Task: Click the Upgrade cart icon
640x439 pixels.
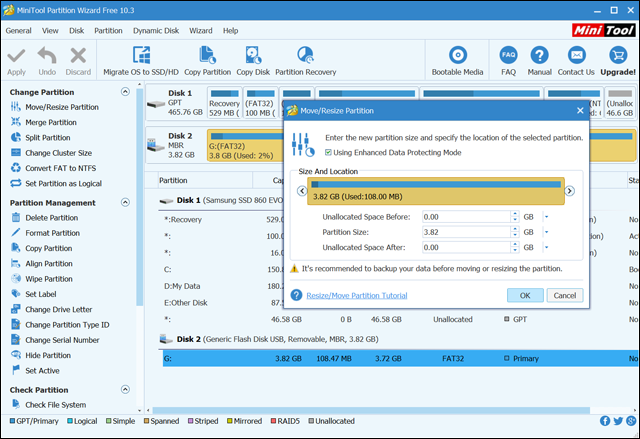Action: pyautogui.click(x=618, y=55)
